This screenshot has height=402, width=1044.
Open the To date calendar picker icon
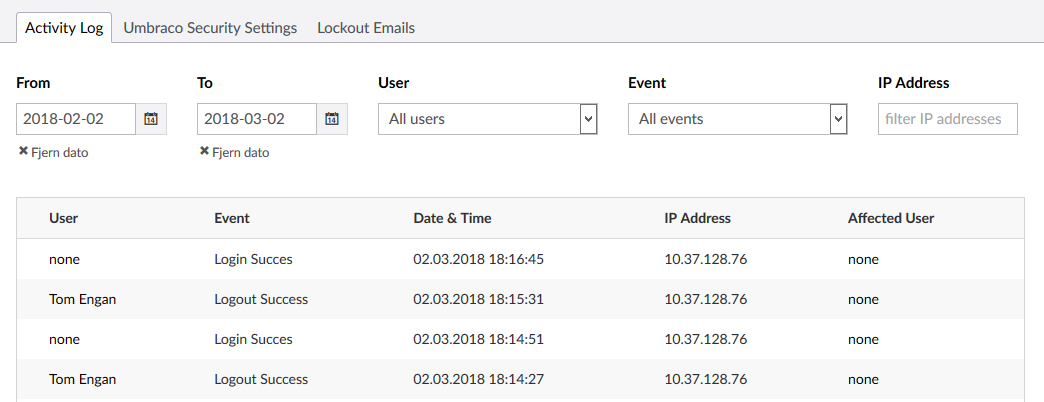pos(332,119)
